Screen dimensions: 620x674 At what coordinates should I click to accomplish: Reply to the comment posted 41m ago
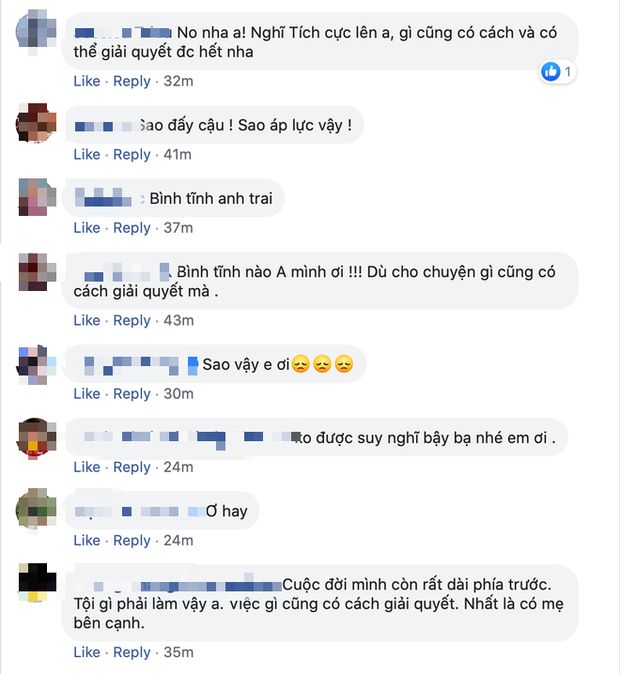pyautogui.click(x=132, y=154)
